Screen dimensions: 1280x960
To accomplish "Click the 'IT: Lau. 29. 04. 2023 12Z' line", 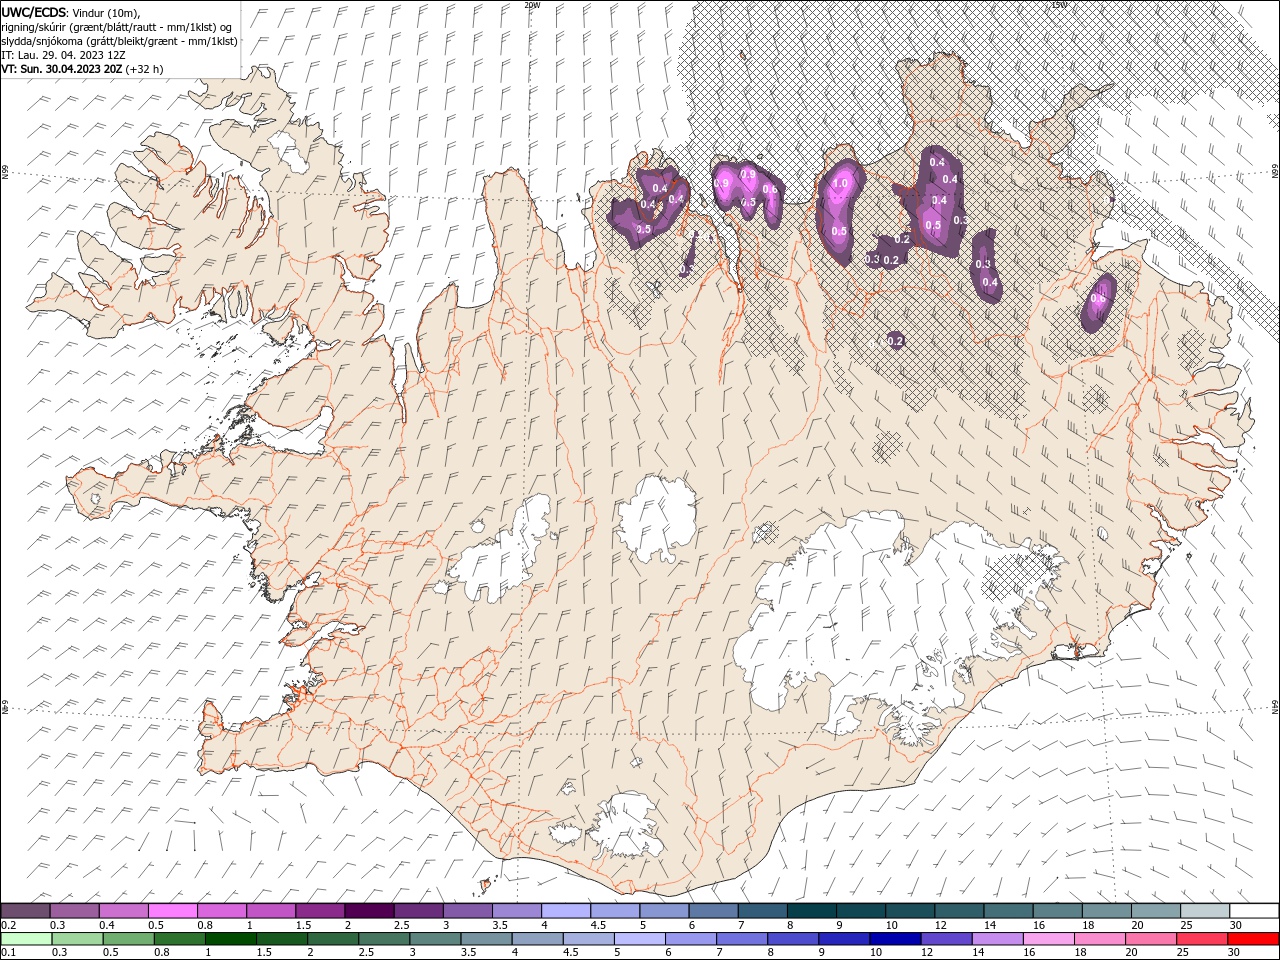I will click(63, 55).
